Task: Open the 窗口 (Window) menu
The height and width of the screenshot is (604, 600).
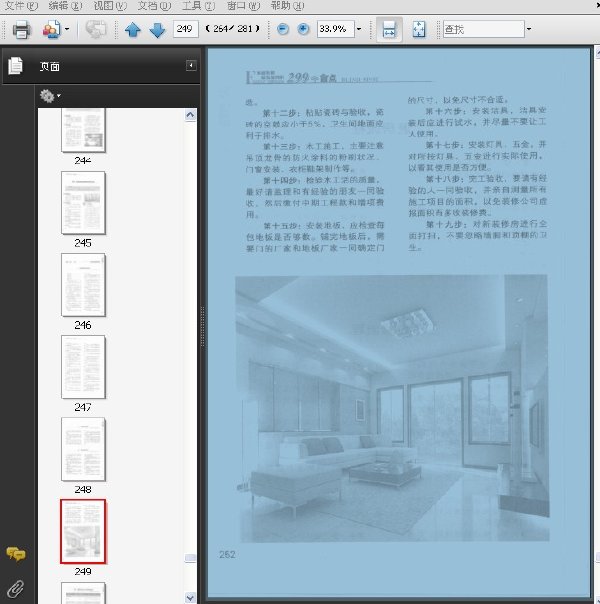Action: point(243,6)
